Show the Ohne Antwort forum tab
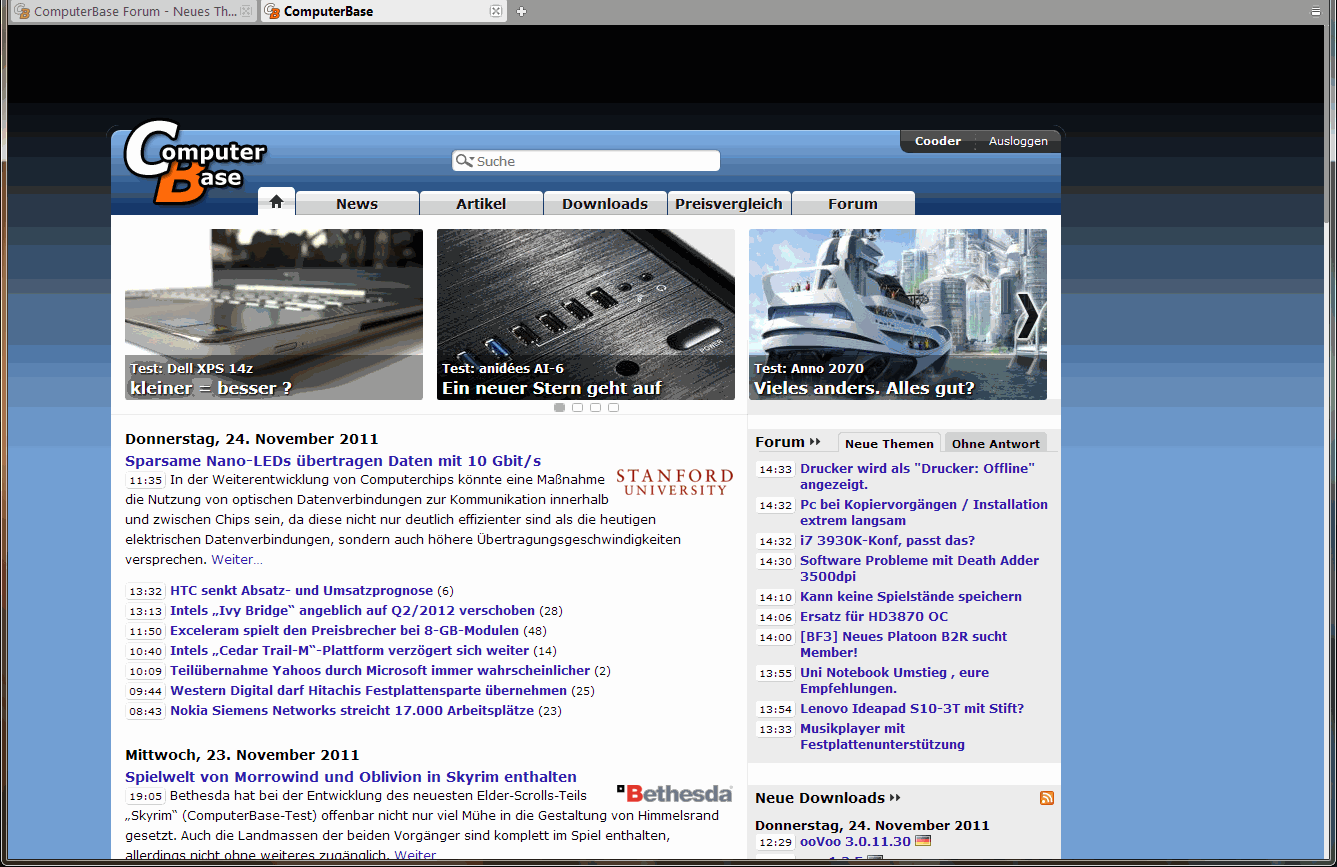This screenshot has height=867, width=1337. (x=996, y=443)
